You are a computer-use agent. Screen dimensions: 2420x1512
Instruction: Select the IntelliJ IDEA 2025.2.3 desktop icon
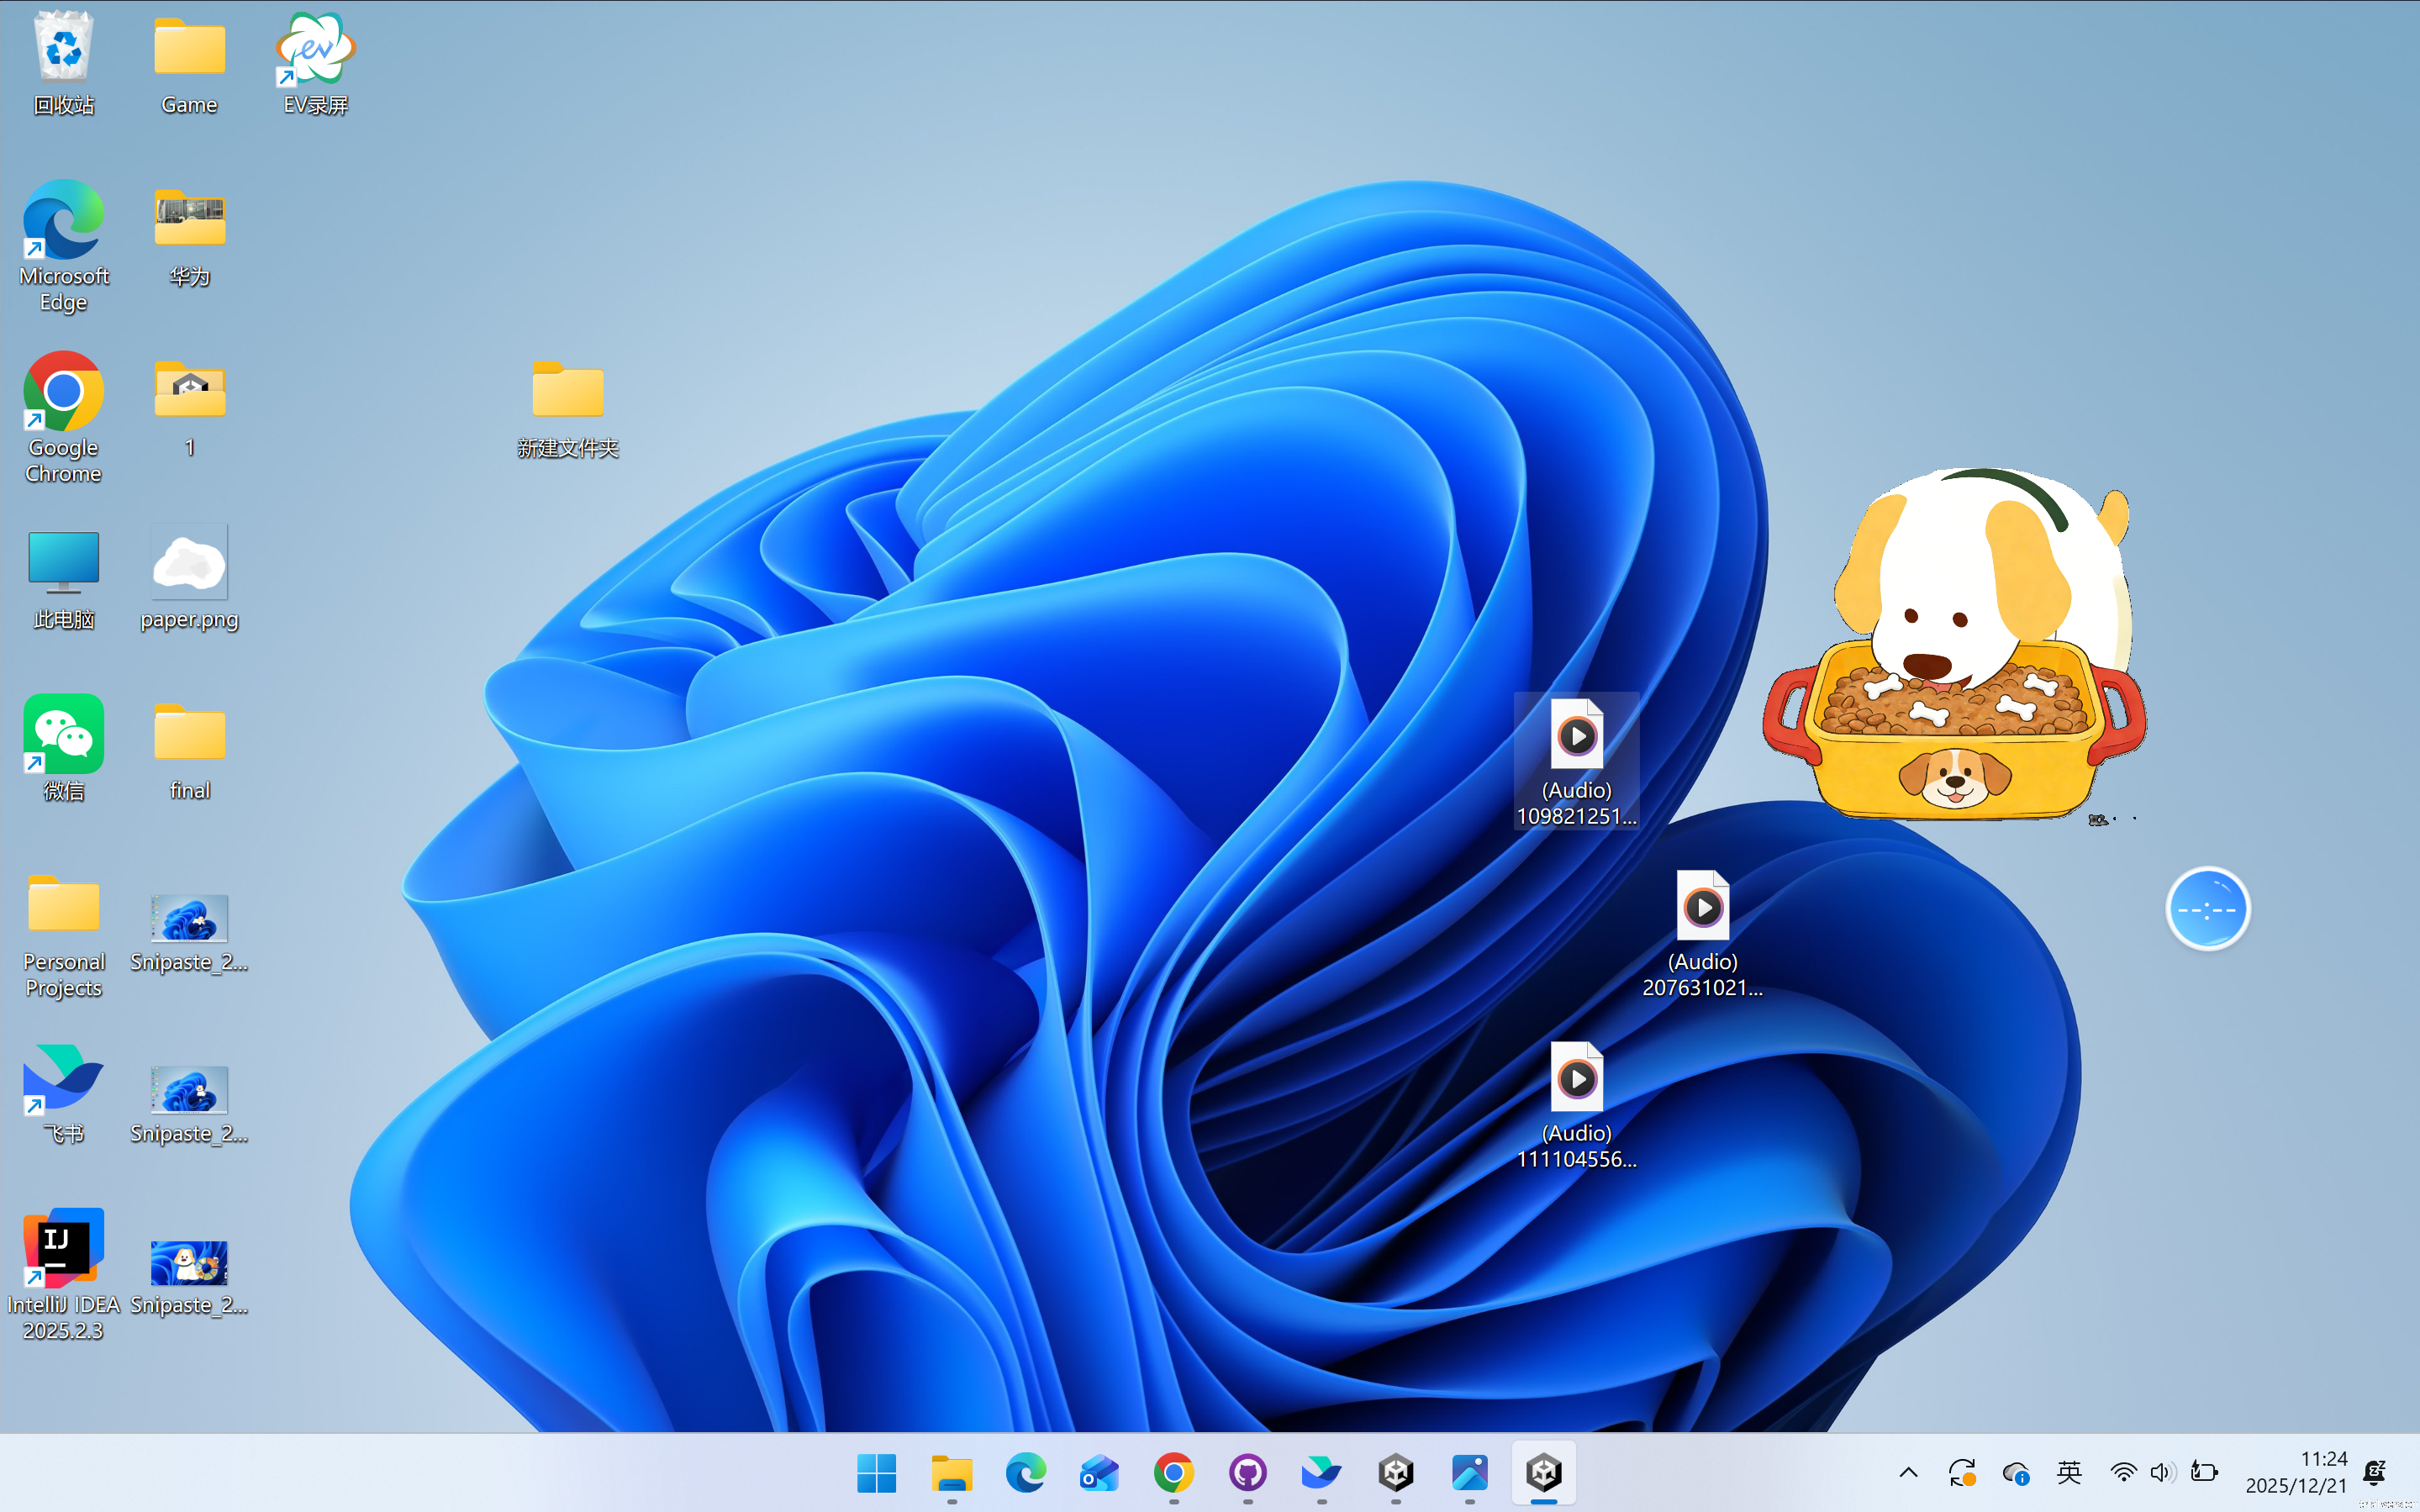(x=63, y=1271)
